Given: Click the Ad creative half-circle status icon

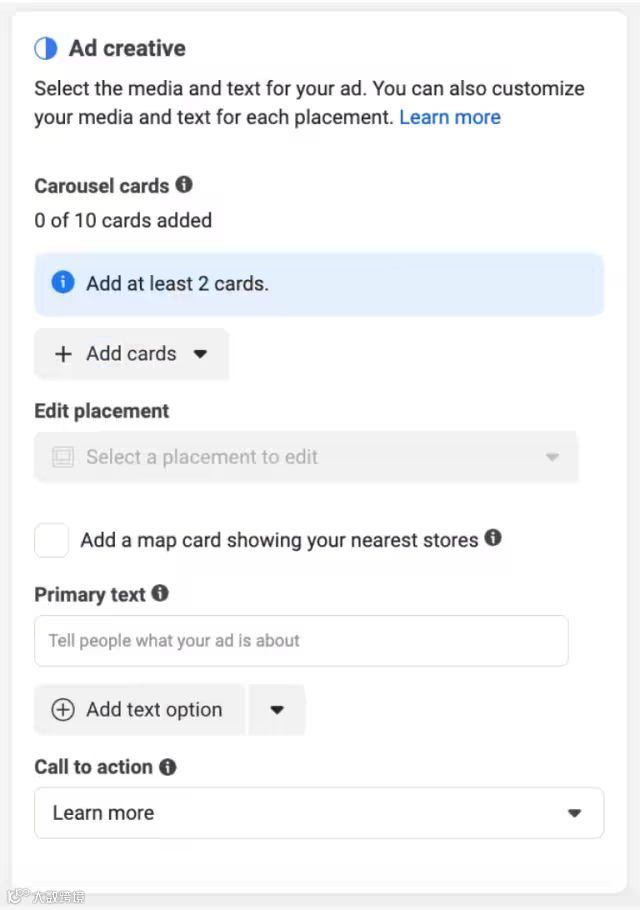Looking at the screenshot, I should (46, 48).
